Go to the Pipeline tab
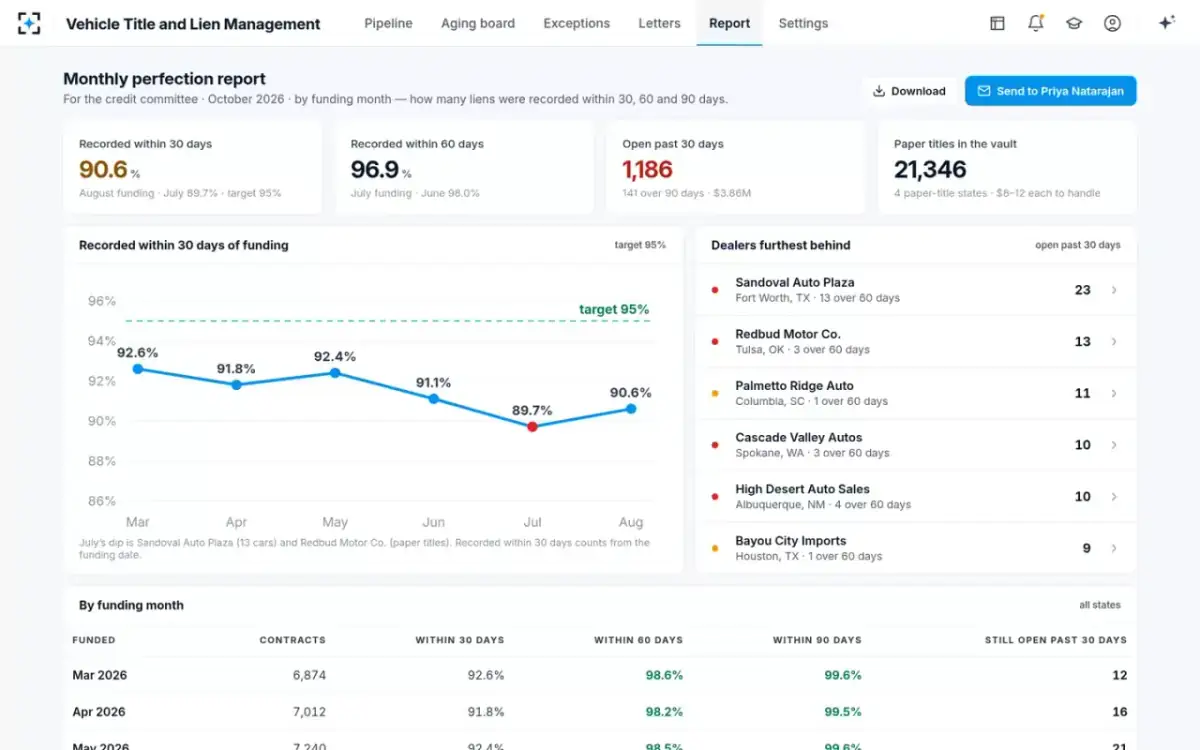 pos(388,23)
